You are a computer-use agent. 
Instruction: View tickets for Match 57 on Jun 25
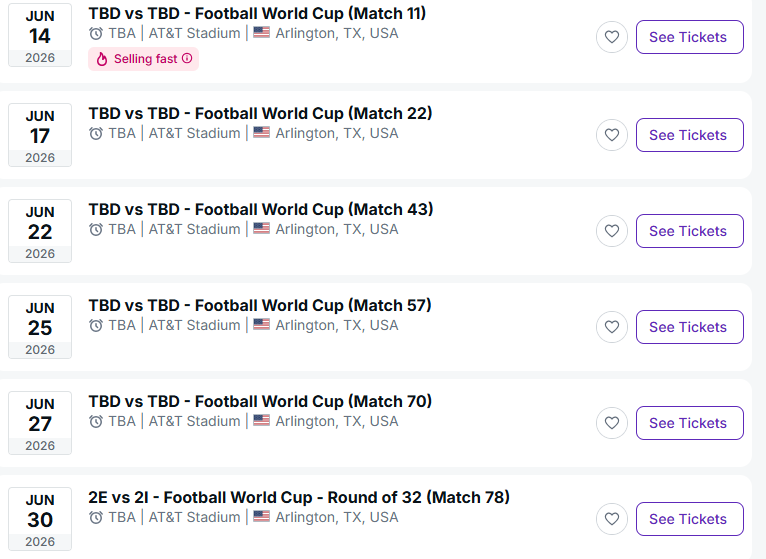[689, 327]
